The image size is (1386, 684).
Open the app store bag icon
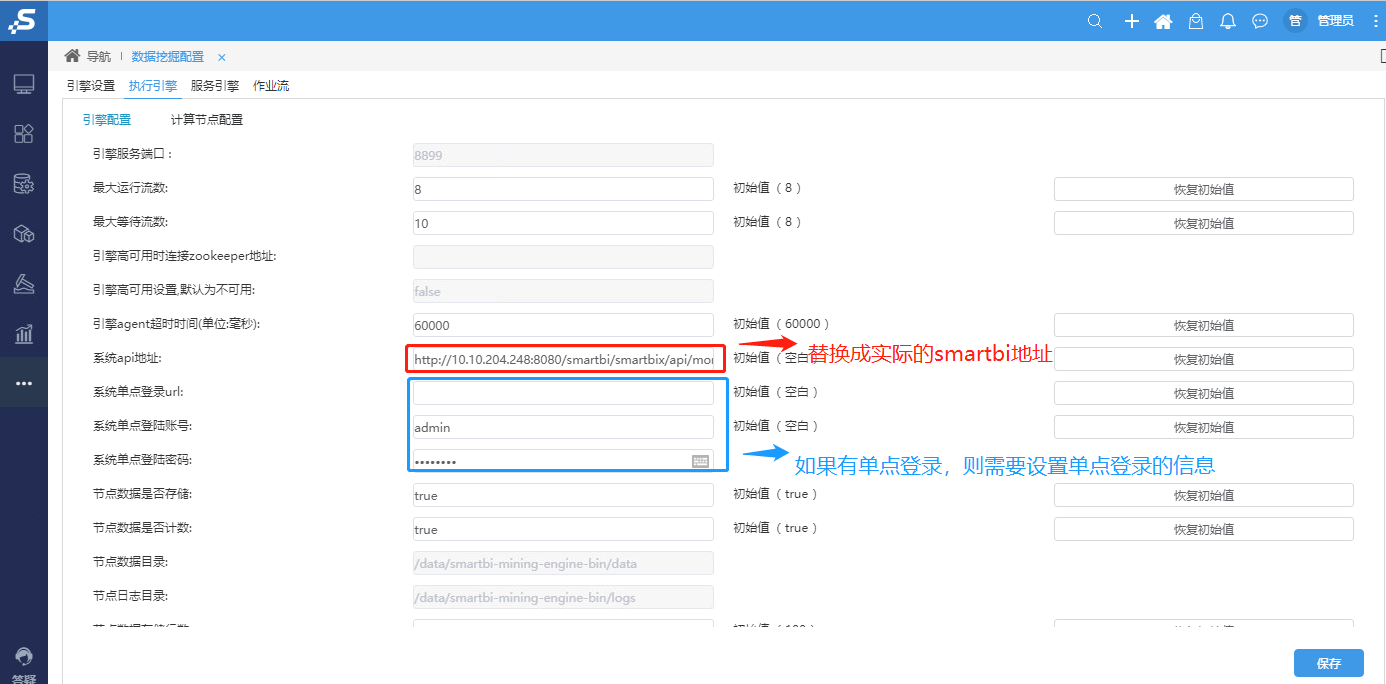pos(1195,21)
